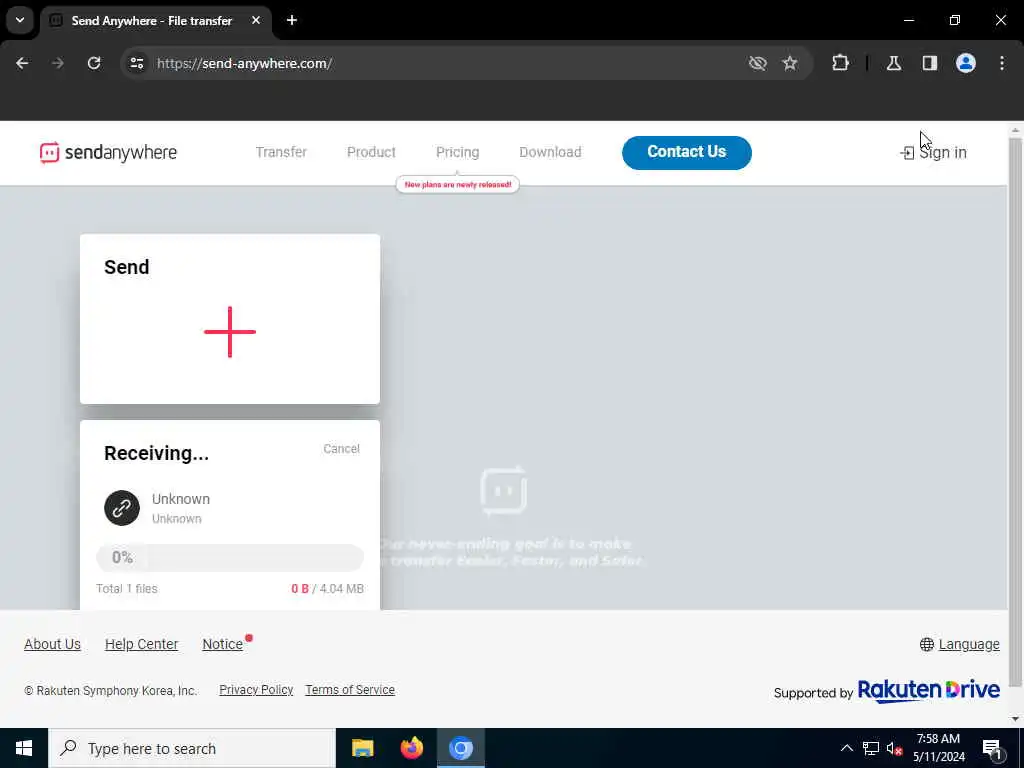Open the Extensions puzzle icon
1024x768 pixels.
840,63
